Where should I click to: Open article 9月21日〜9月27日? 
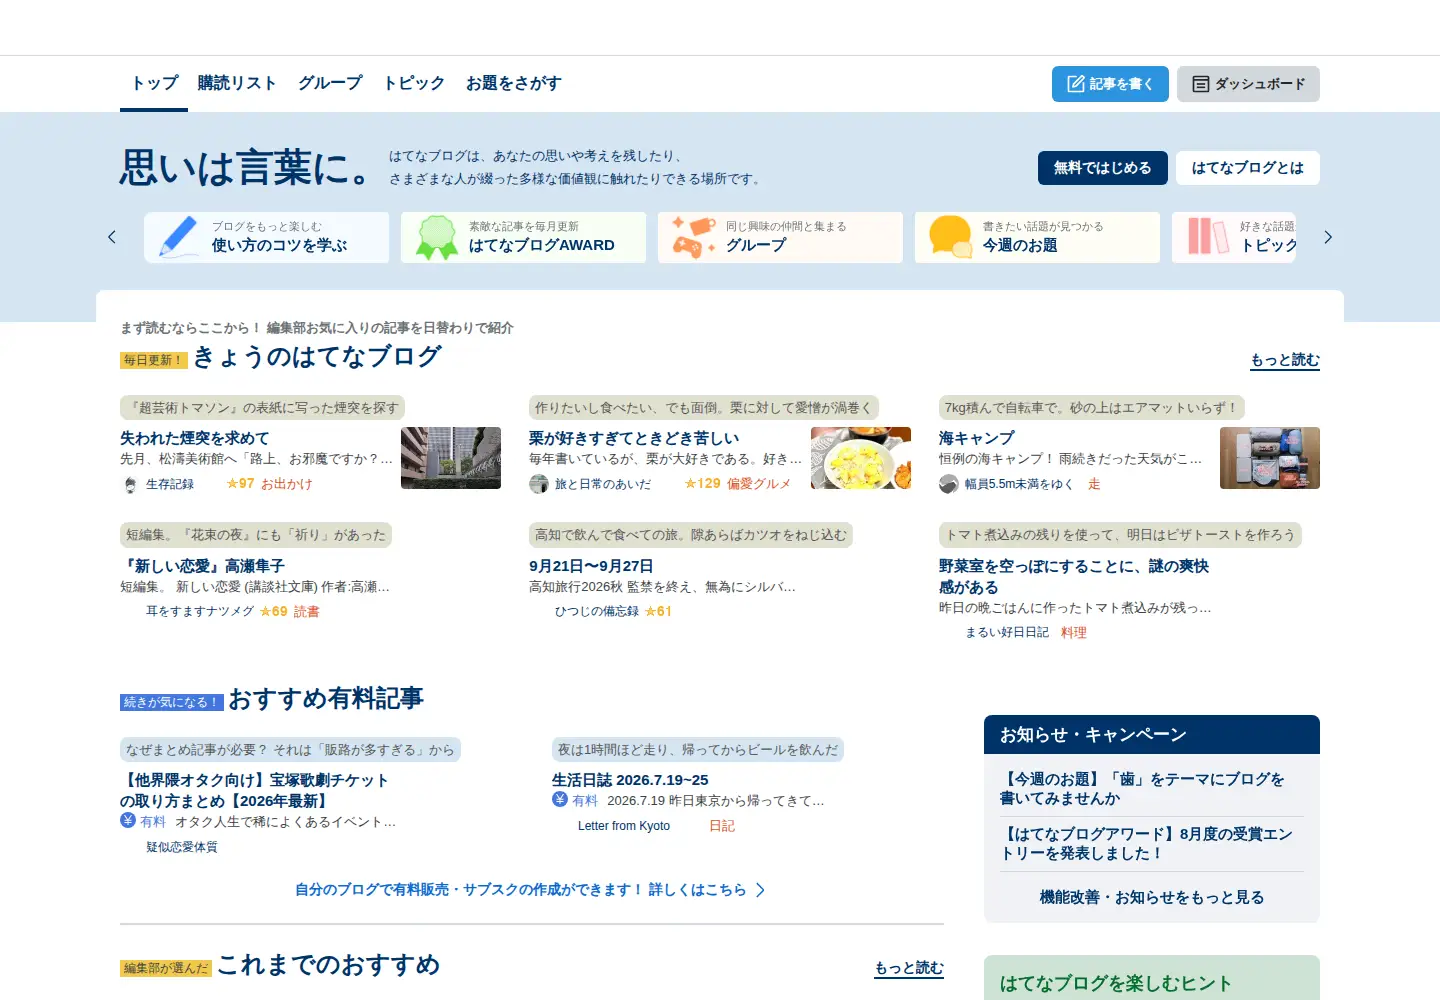click(591, 566)
